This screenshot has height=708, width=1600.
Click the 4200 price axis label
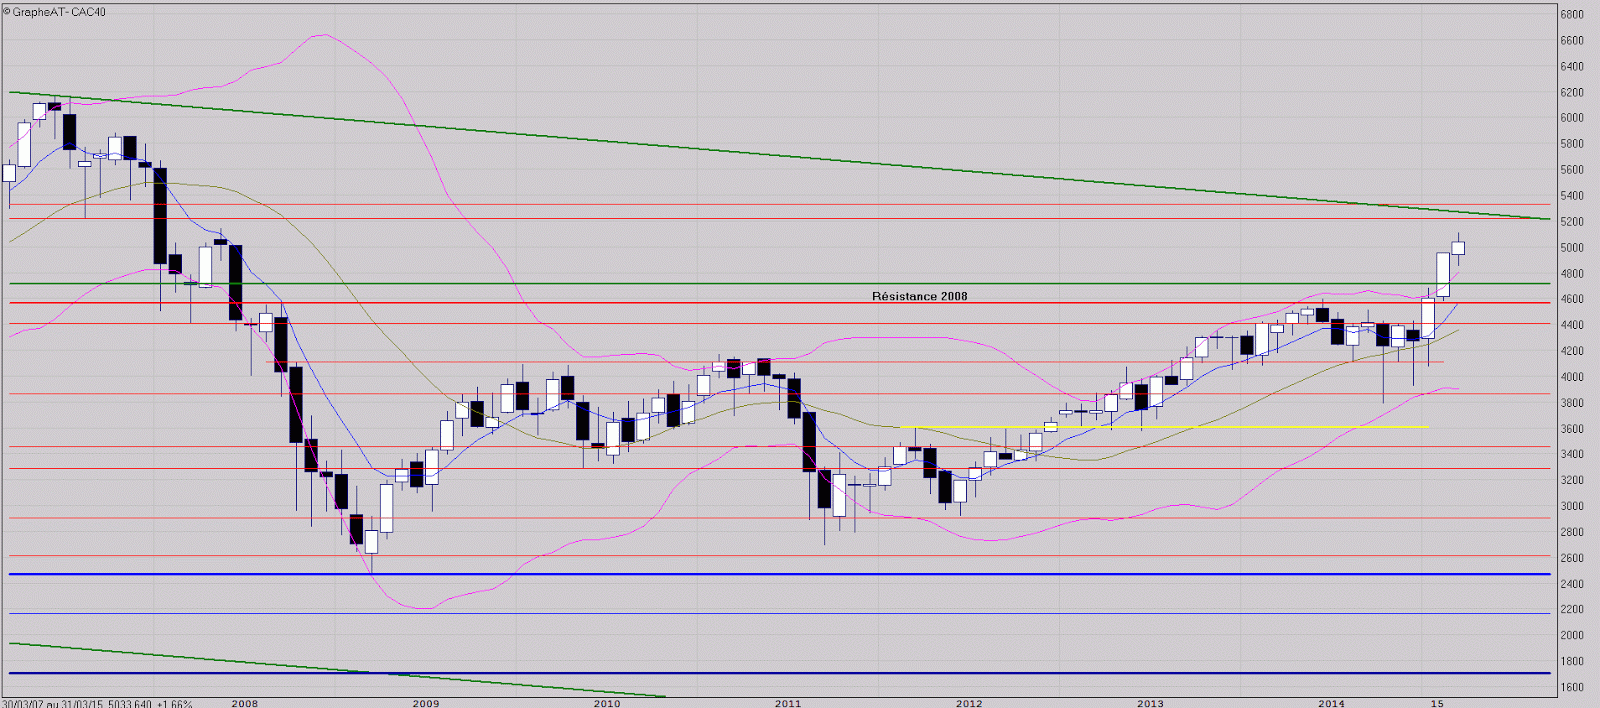(1572, 351)
